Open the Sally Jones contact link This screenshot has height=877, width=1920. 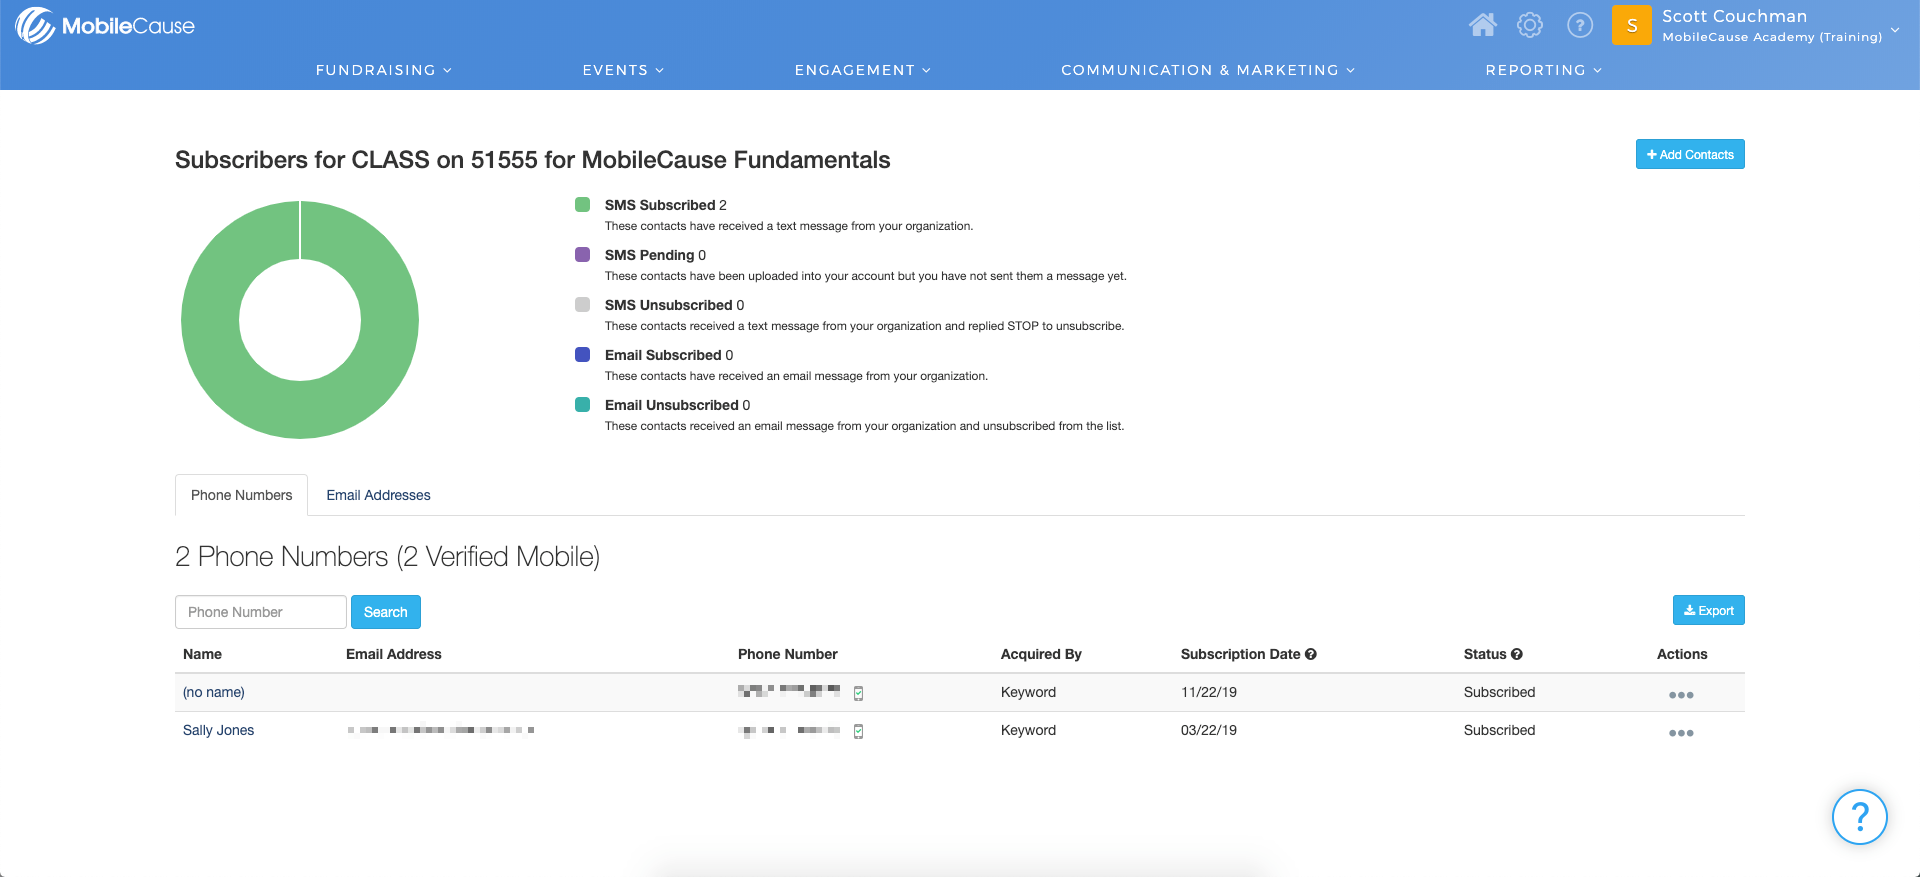(x=218, y=730)
